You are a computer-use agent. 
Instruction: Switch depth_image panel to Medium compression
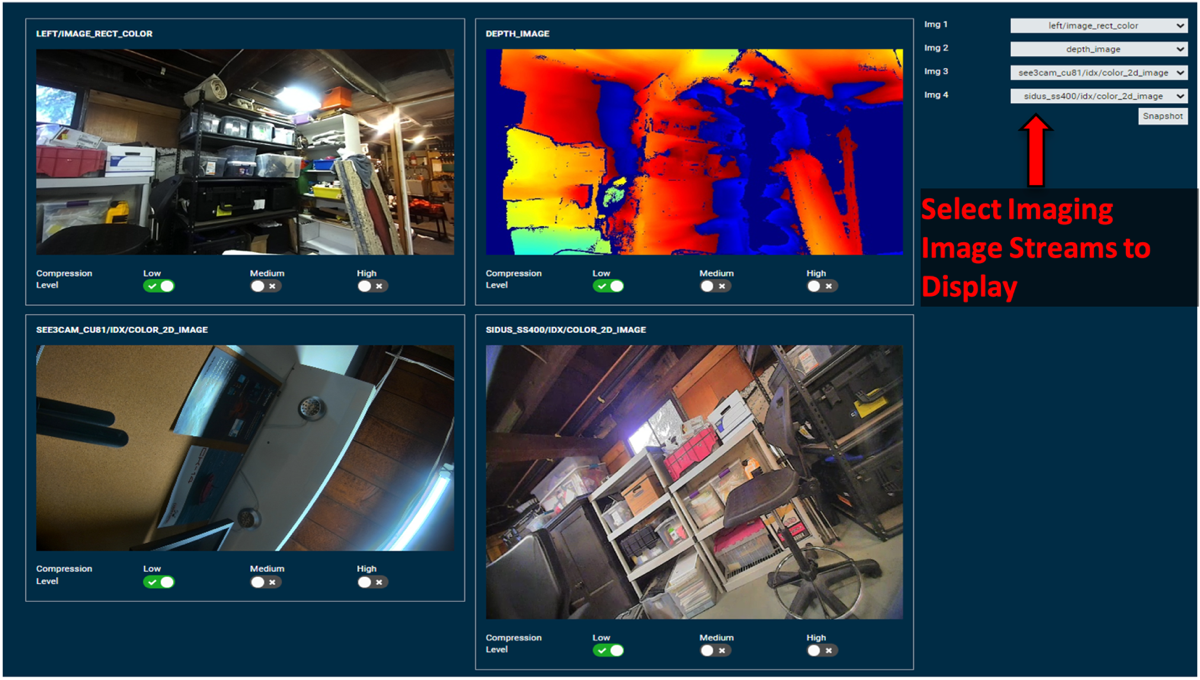pos(716,286)
